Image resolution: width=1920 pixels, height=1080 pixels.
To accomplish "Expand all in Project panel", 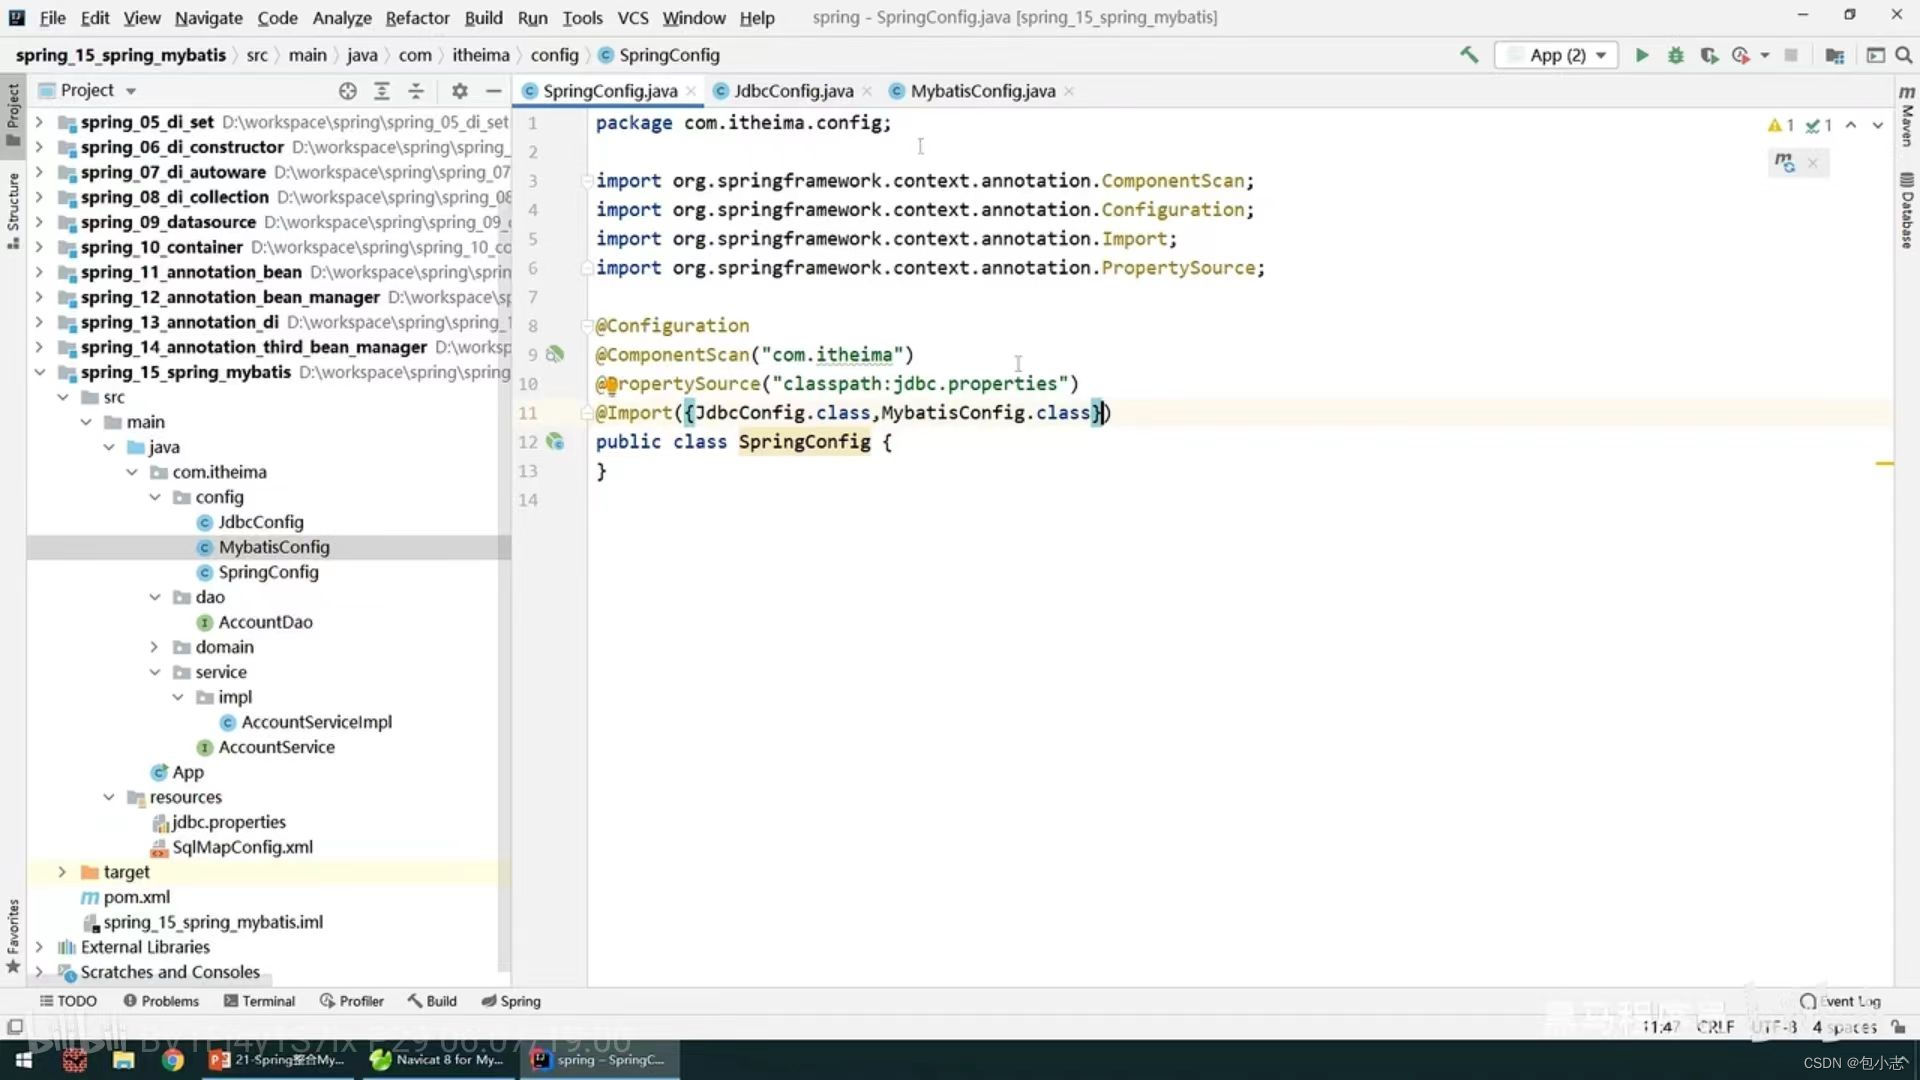I will pyautogui.click(x=381, y=91).
